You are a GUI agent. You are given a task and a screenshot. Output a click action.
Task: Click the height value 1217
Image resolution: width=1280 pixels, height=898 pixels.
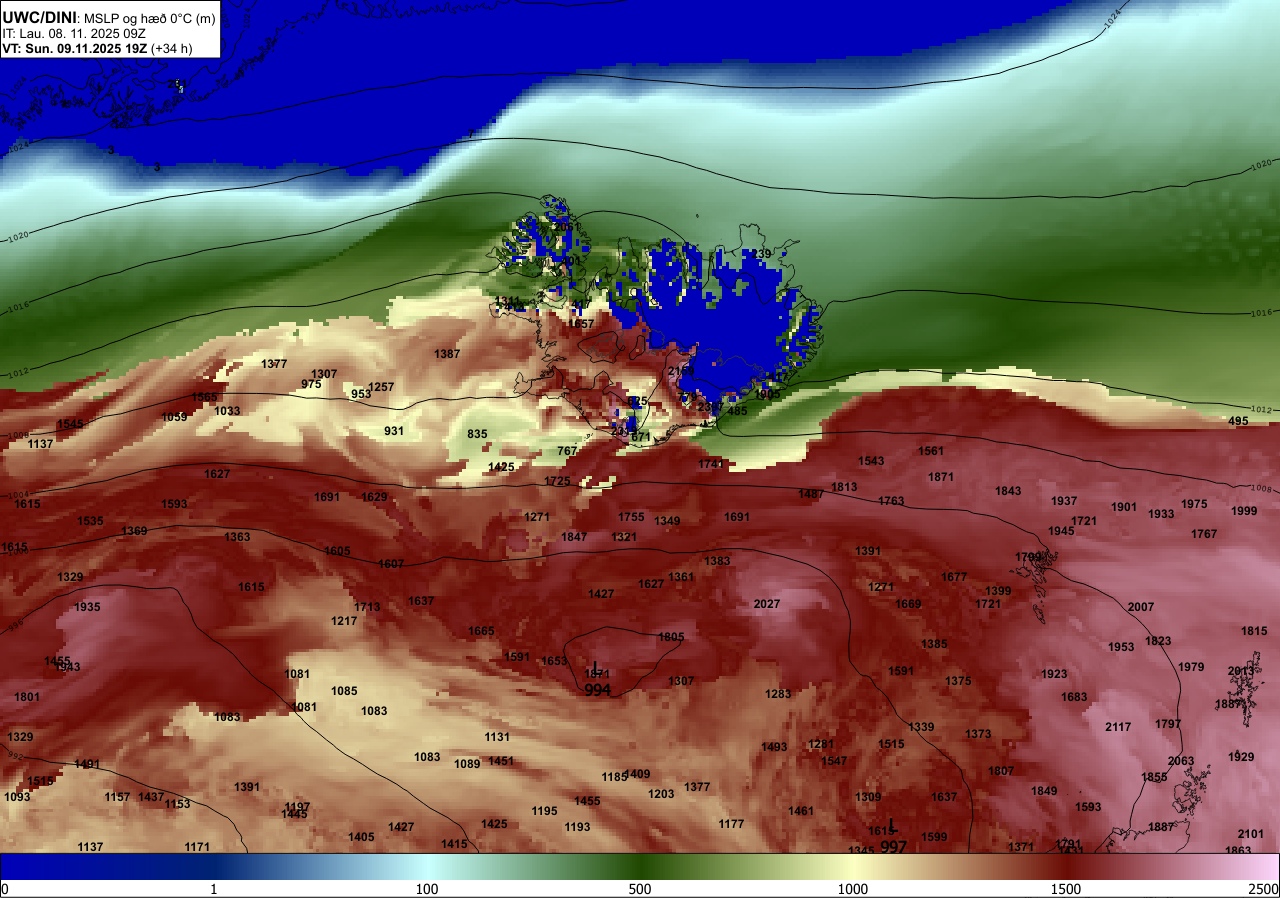click(x=344, y=621)
